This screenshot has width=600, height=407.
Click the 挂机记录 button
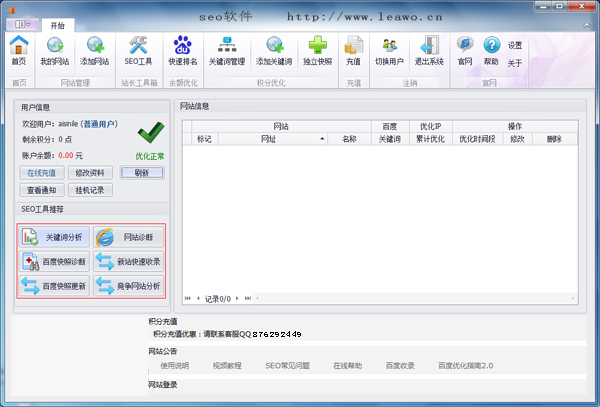coord(90,190)
